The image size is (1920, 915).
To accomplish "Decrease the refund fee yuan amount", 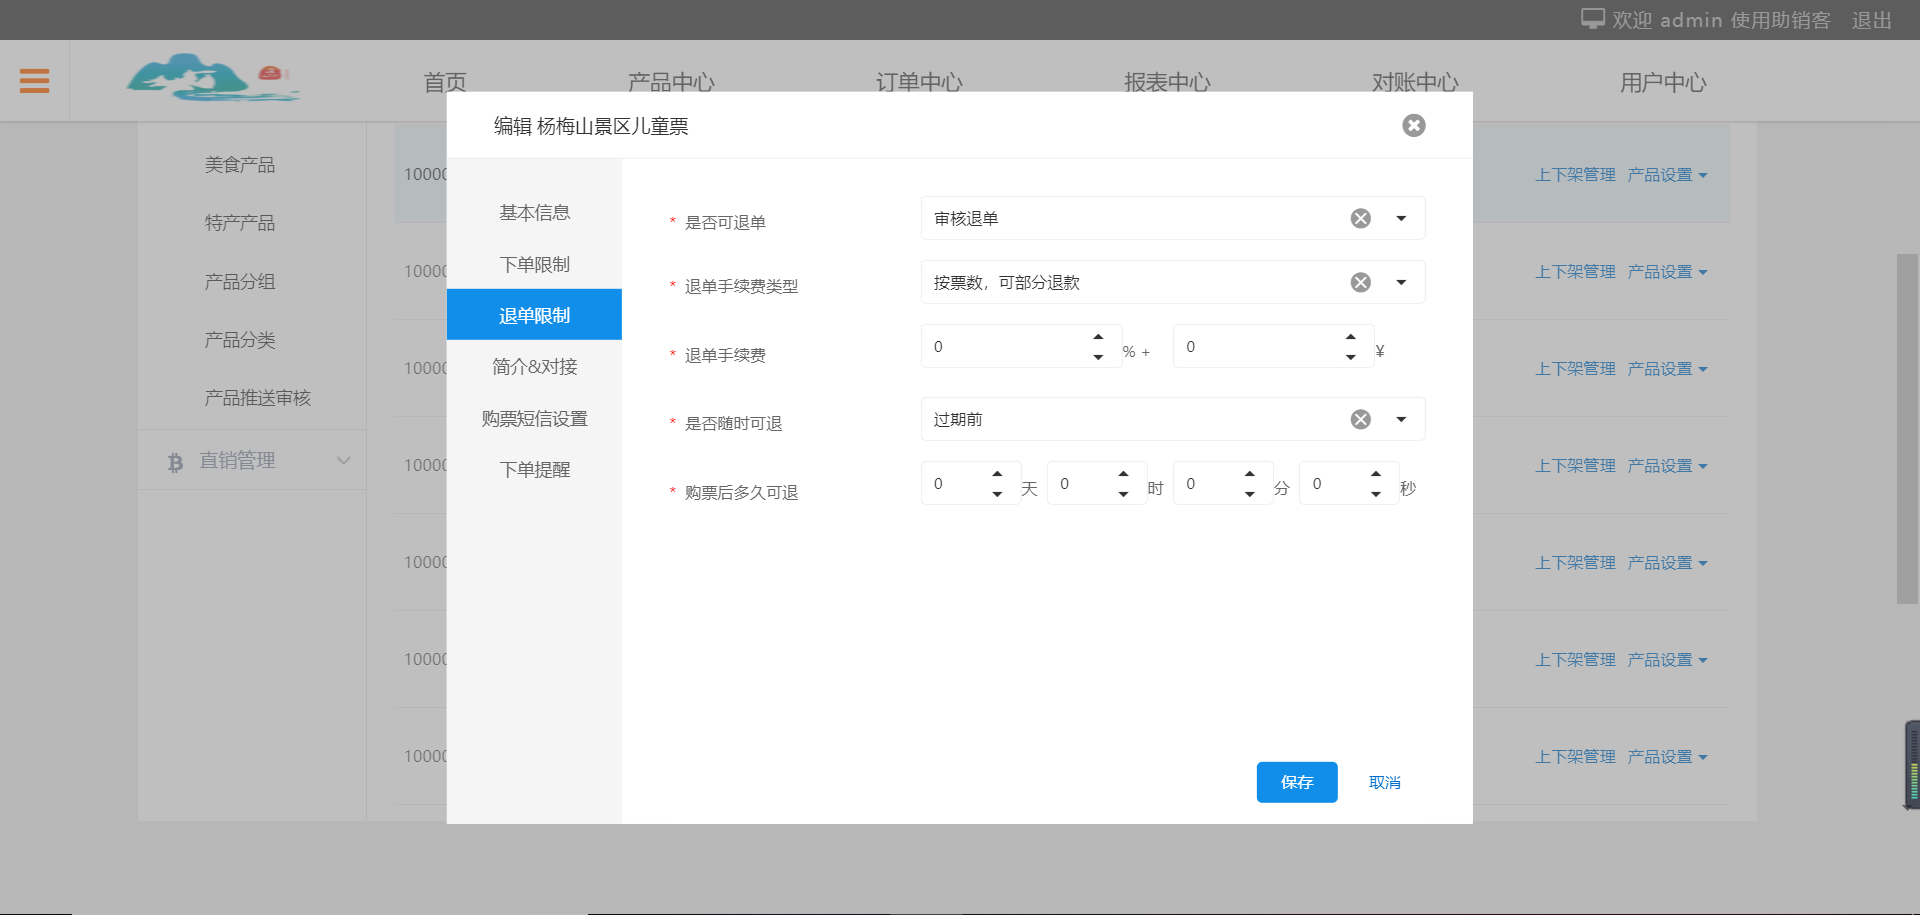I will (x=1350, y=357).
